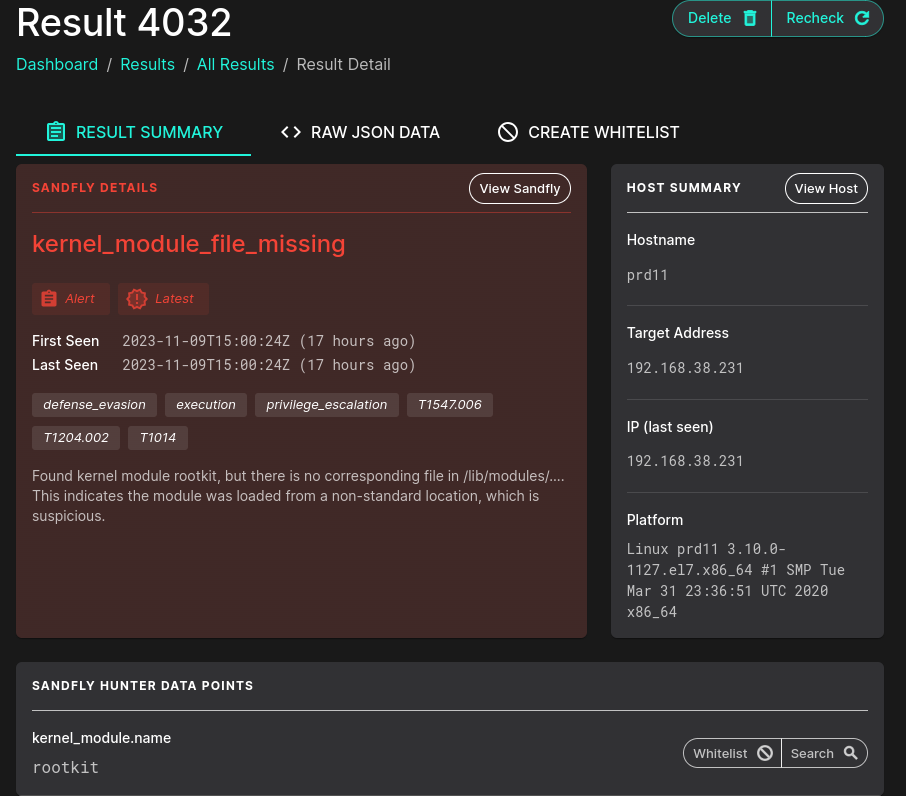This screenshot has height=796, width=906.
Task: Click the Alert badge clipboard icon
Action: [49, 299]
